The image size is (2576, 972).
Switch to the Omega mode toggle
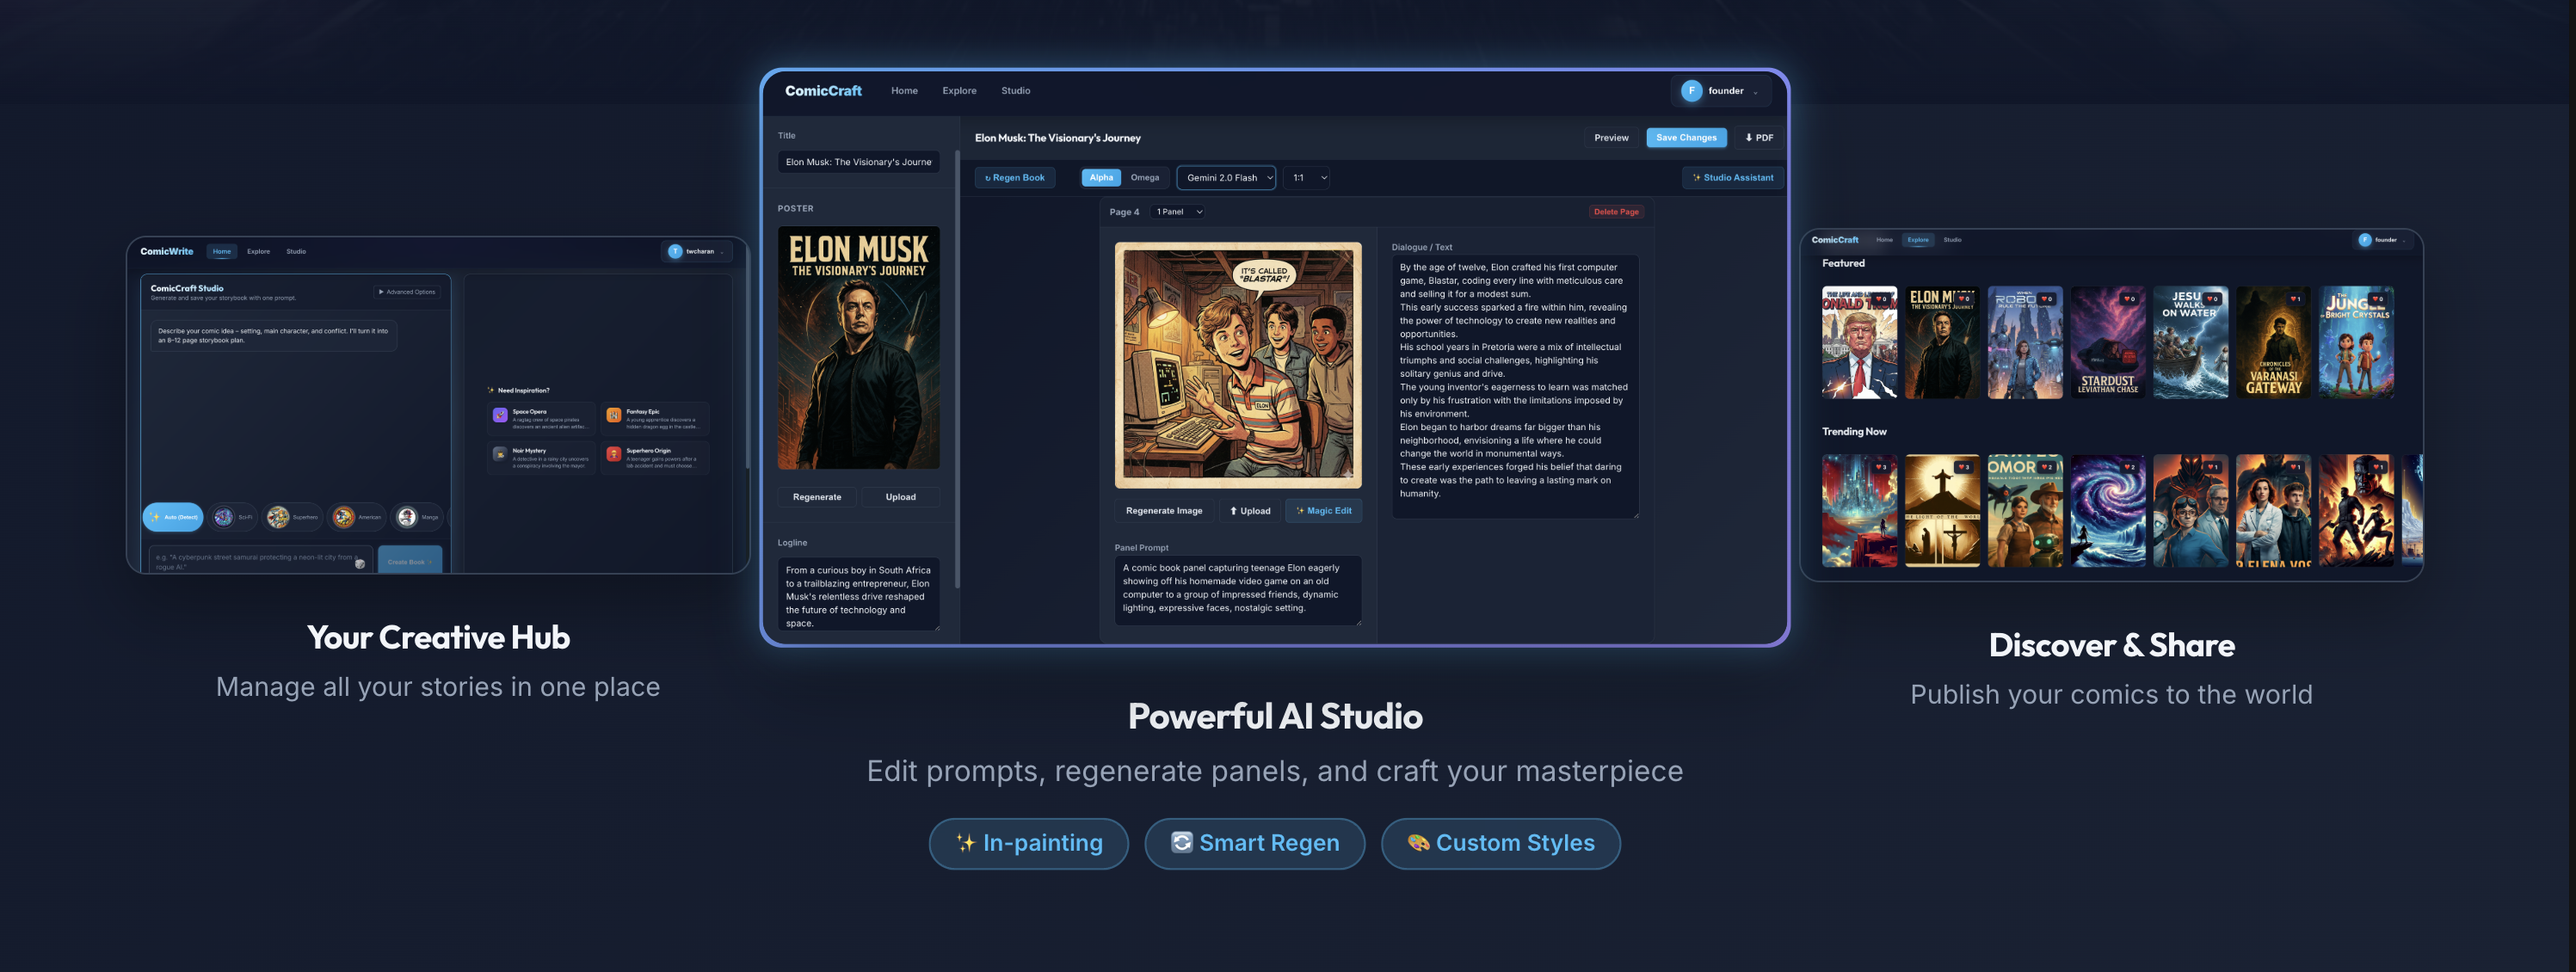click(x=1145, y=178)
